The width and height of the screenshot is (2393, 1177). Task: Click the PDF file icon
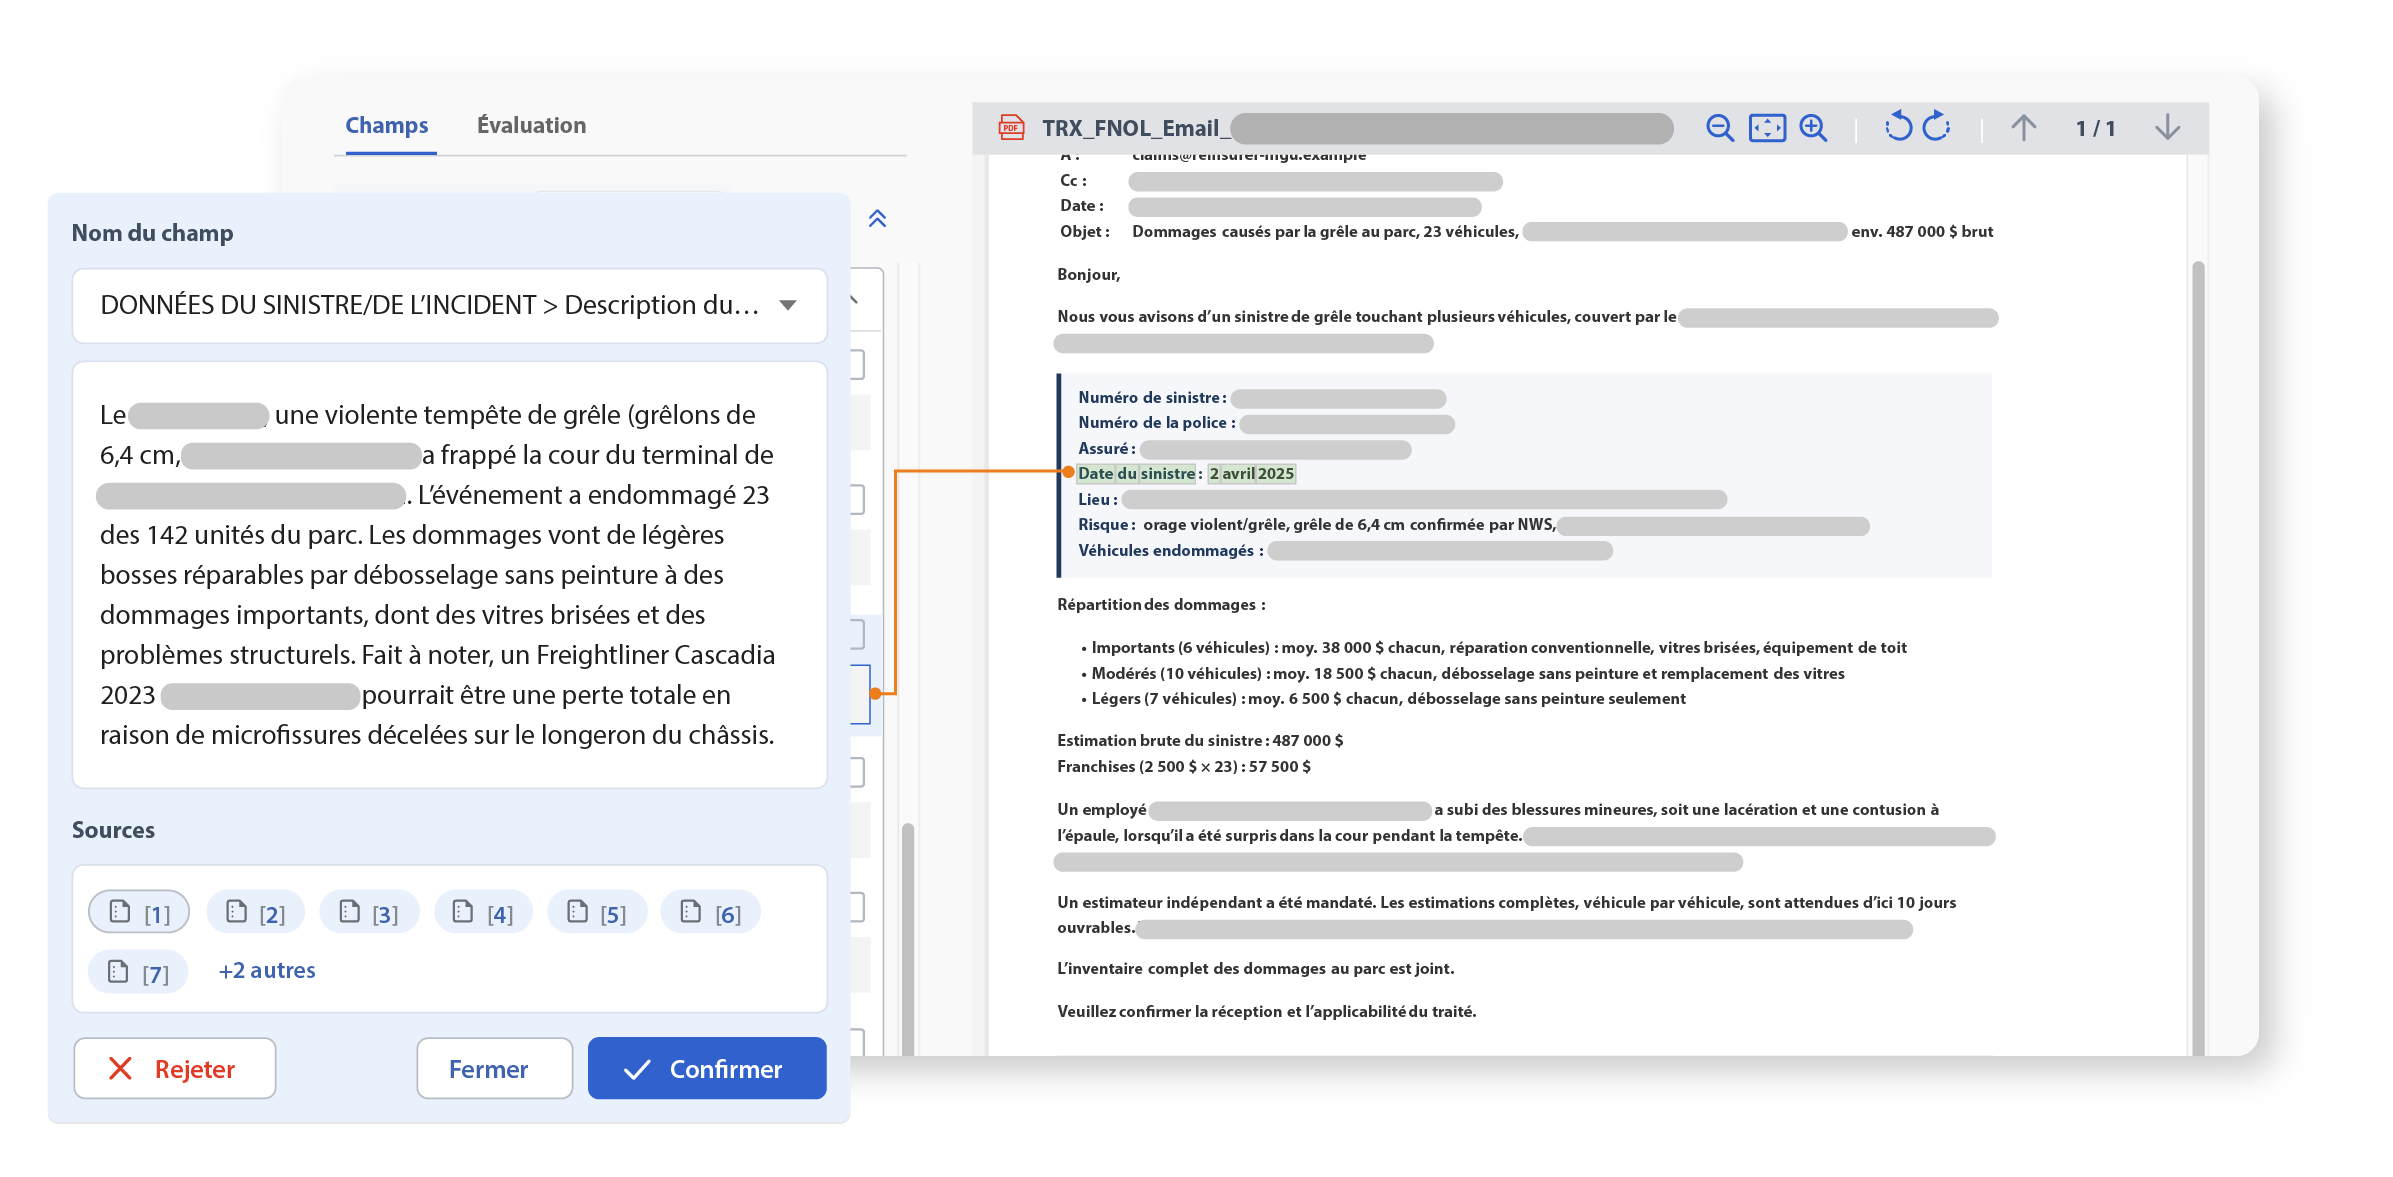[1012, 128]
